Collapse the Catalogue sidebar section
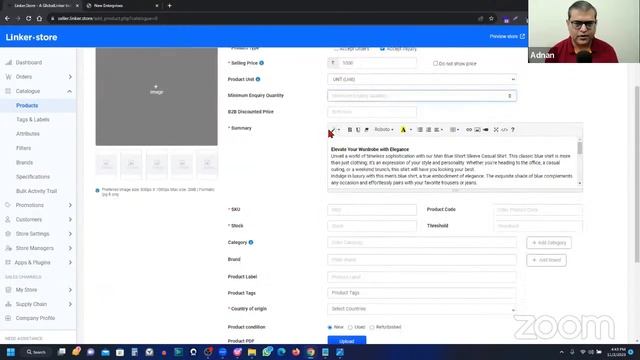The image size is (640, 360). tap(69, 91)
